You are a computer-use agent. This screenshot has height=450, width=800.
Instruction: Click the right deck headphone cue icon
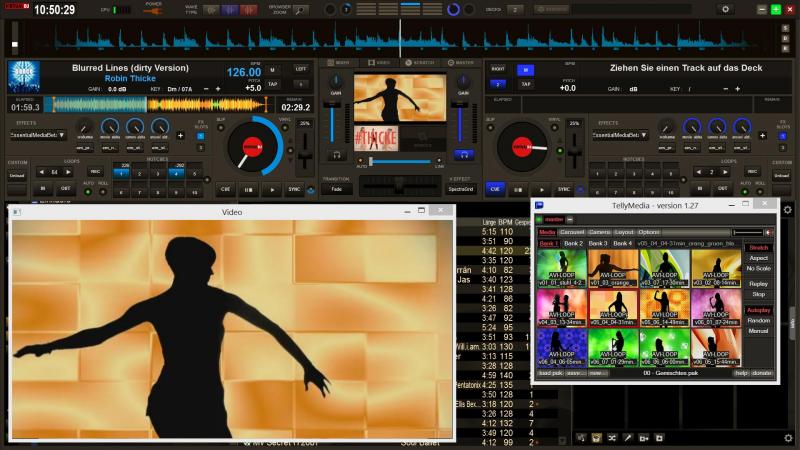click(x=462, y=155)
